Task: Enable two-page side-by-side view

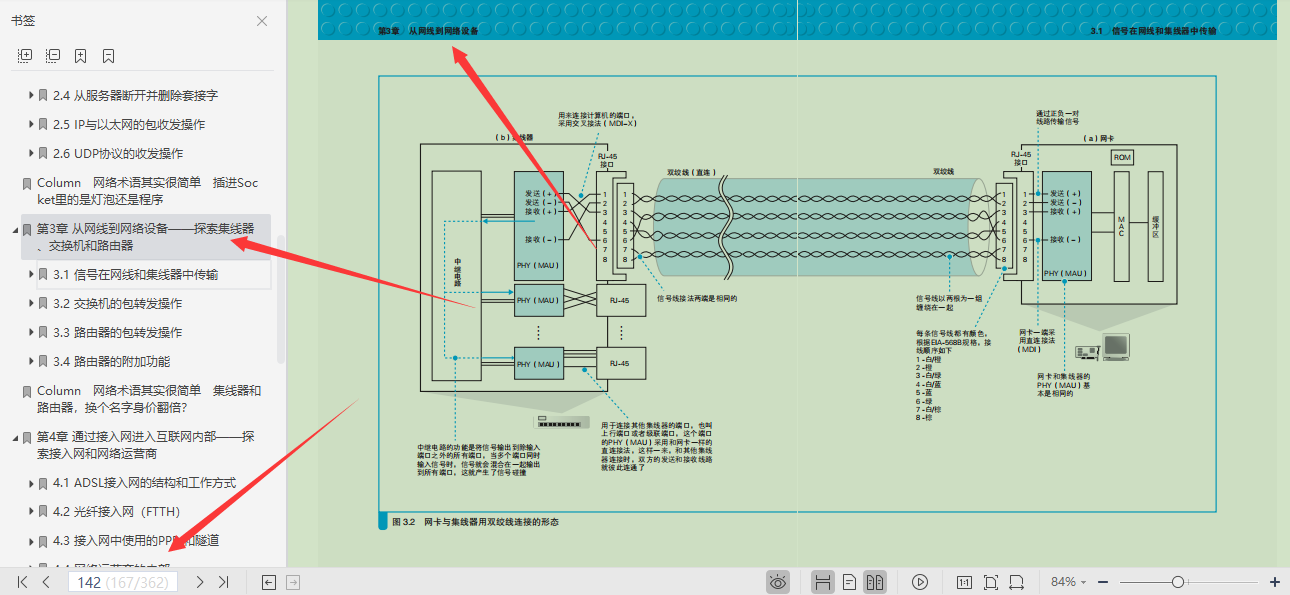Action: pos(874,582)
